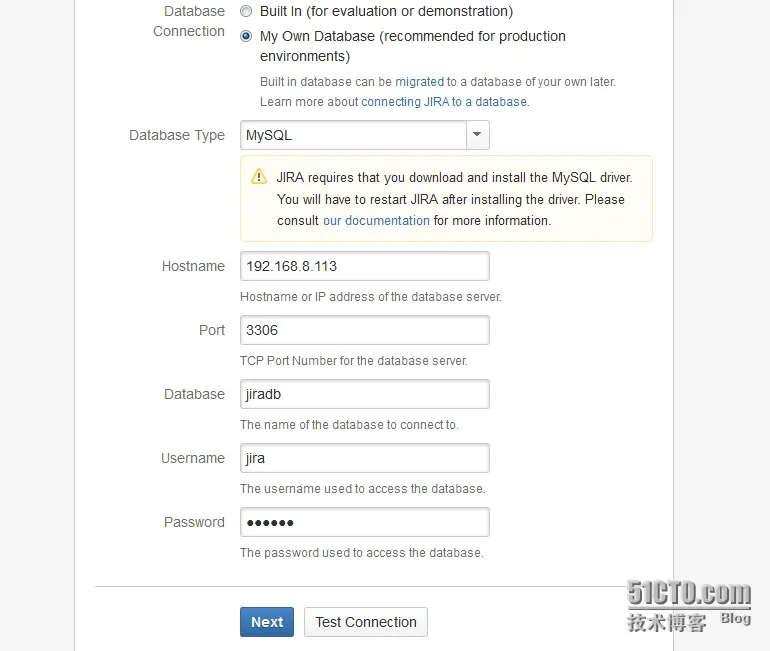Screen dimensions: 770x651
Task: Click into the Port field with 3306
Action: click(364, 330)
